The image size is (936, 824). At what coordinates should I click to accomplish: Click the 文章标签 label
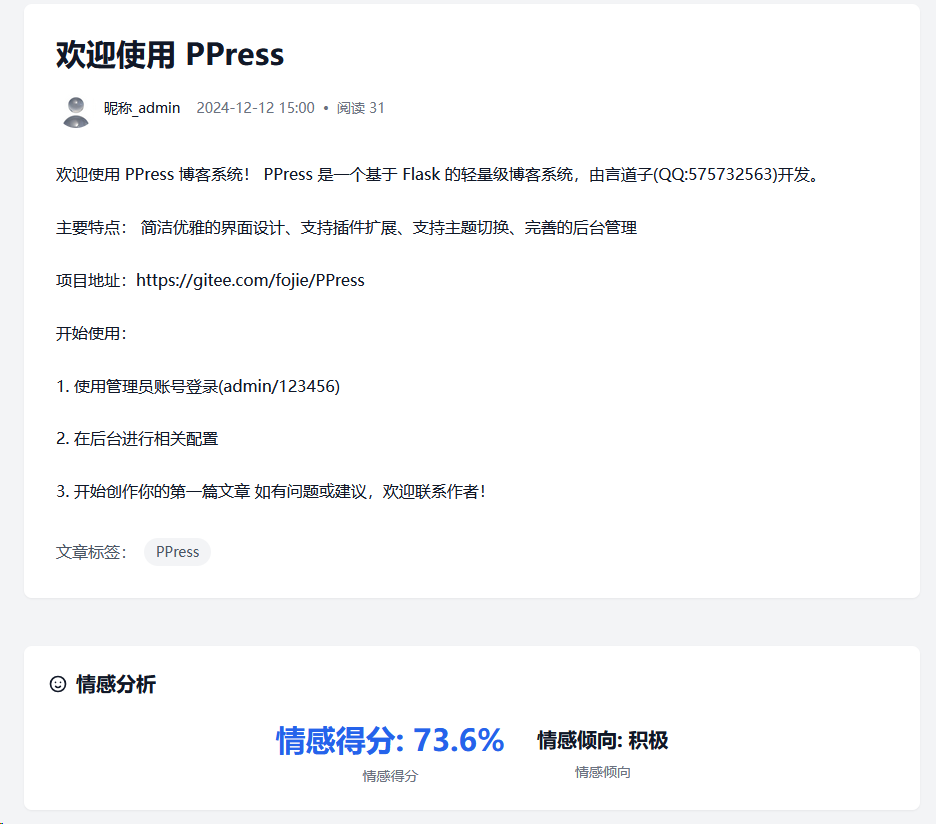click(91, 552)
